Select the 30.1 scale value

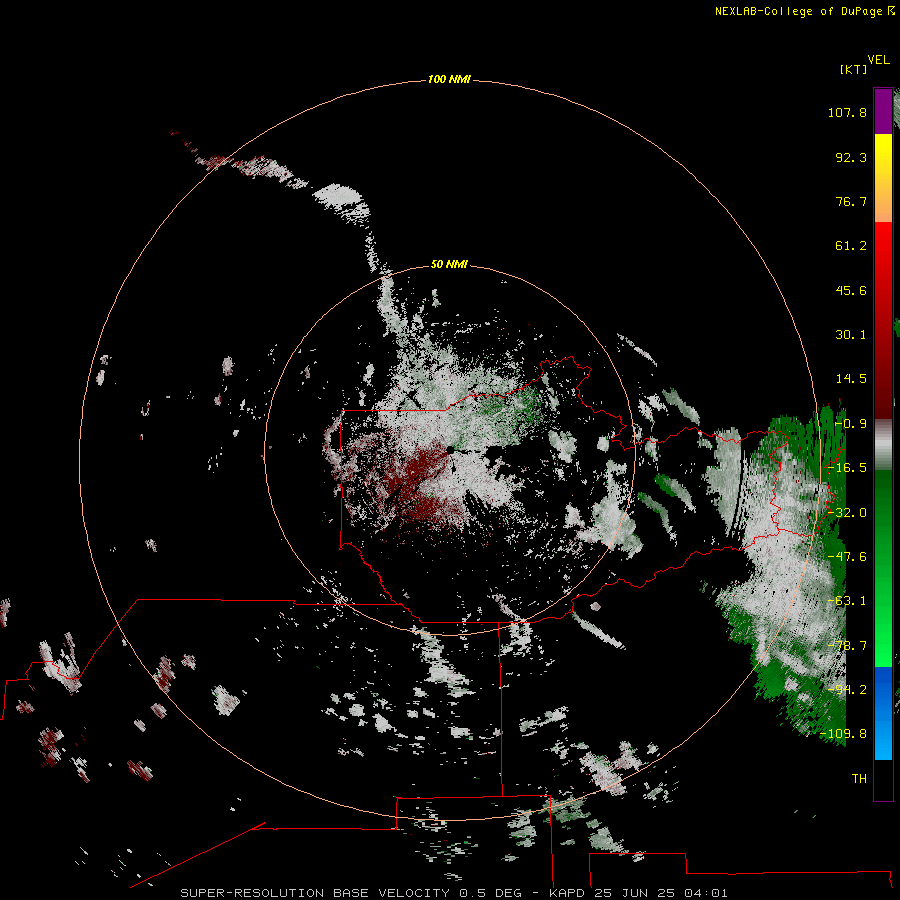pos(851,335)
